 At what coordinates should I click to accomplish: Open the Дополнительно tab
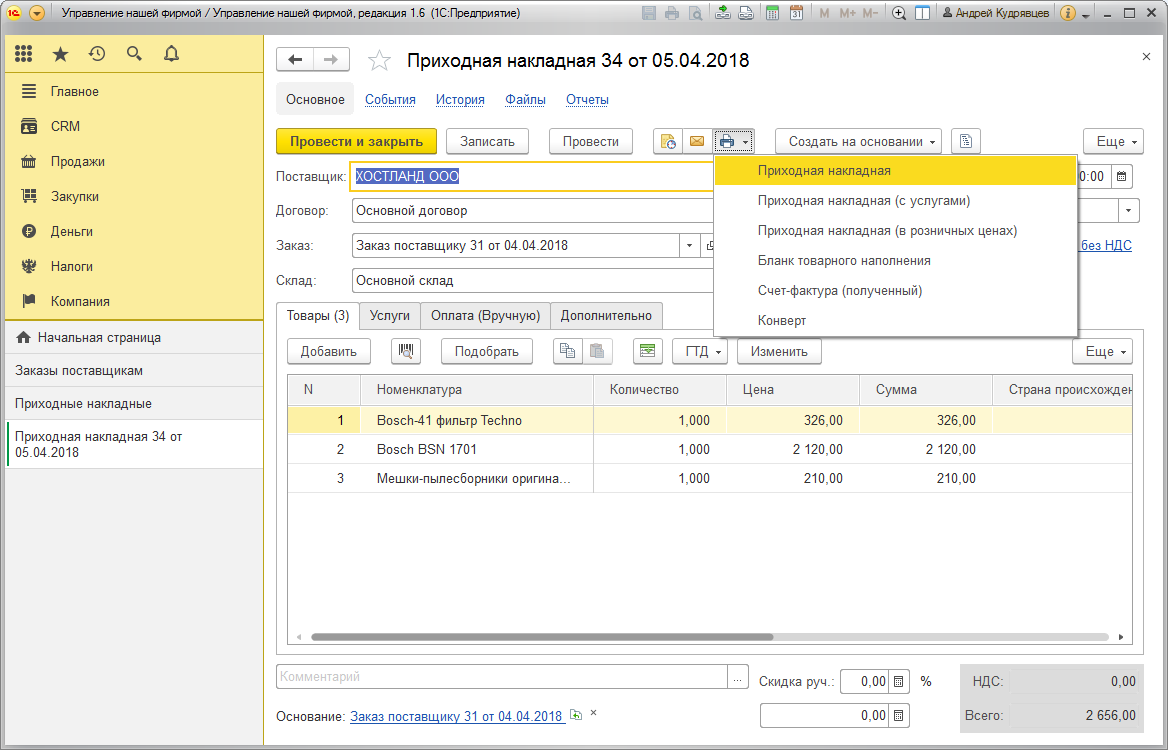(606, 316)
